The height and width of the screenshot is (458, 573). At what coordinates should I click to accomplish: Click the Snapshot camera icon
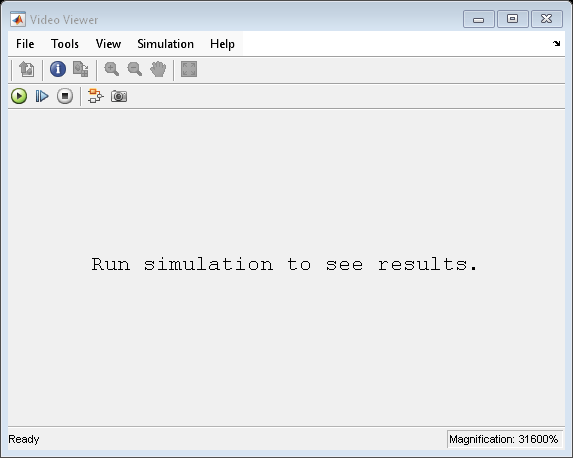(119, 96)
